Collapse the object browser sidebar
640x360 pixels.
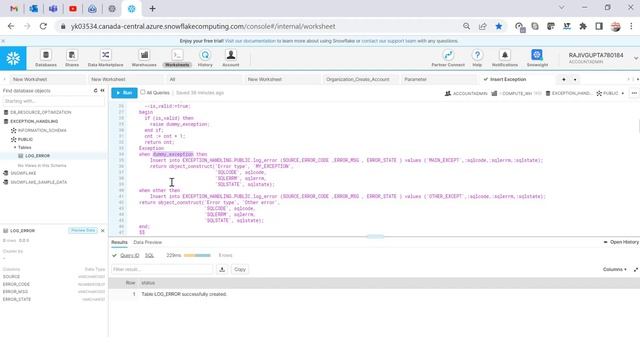[x=102, y=91]
